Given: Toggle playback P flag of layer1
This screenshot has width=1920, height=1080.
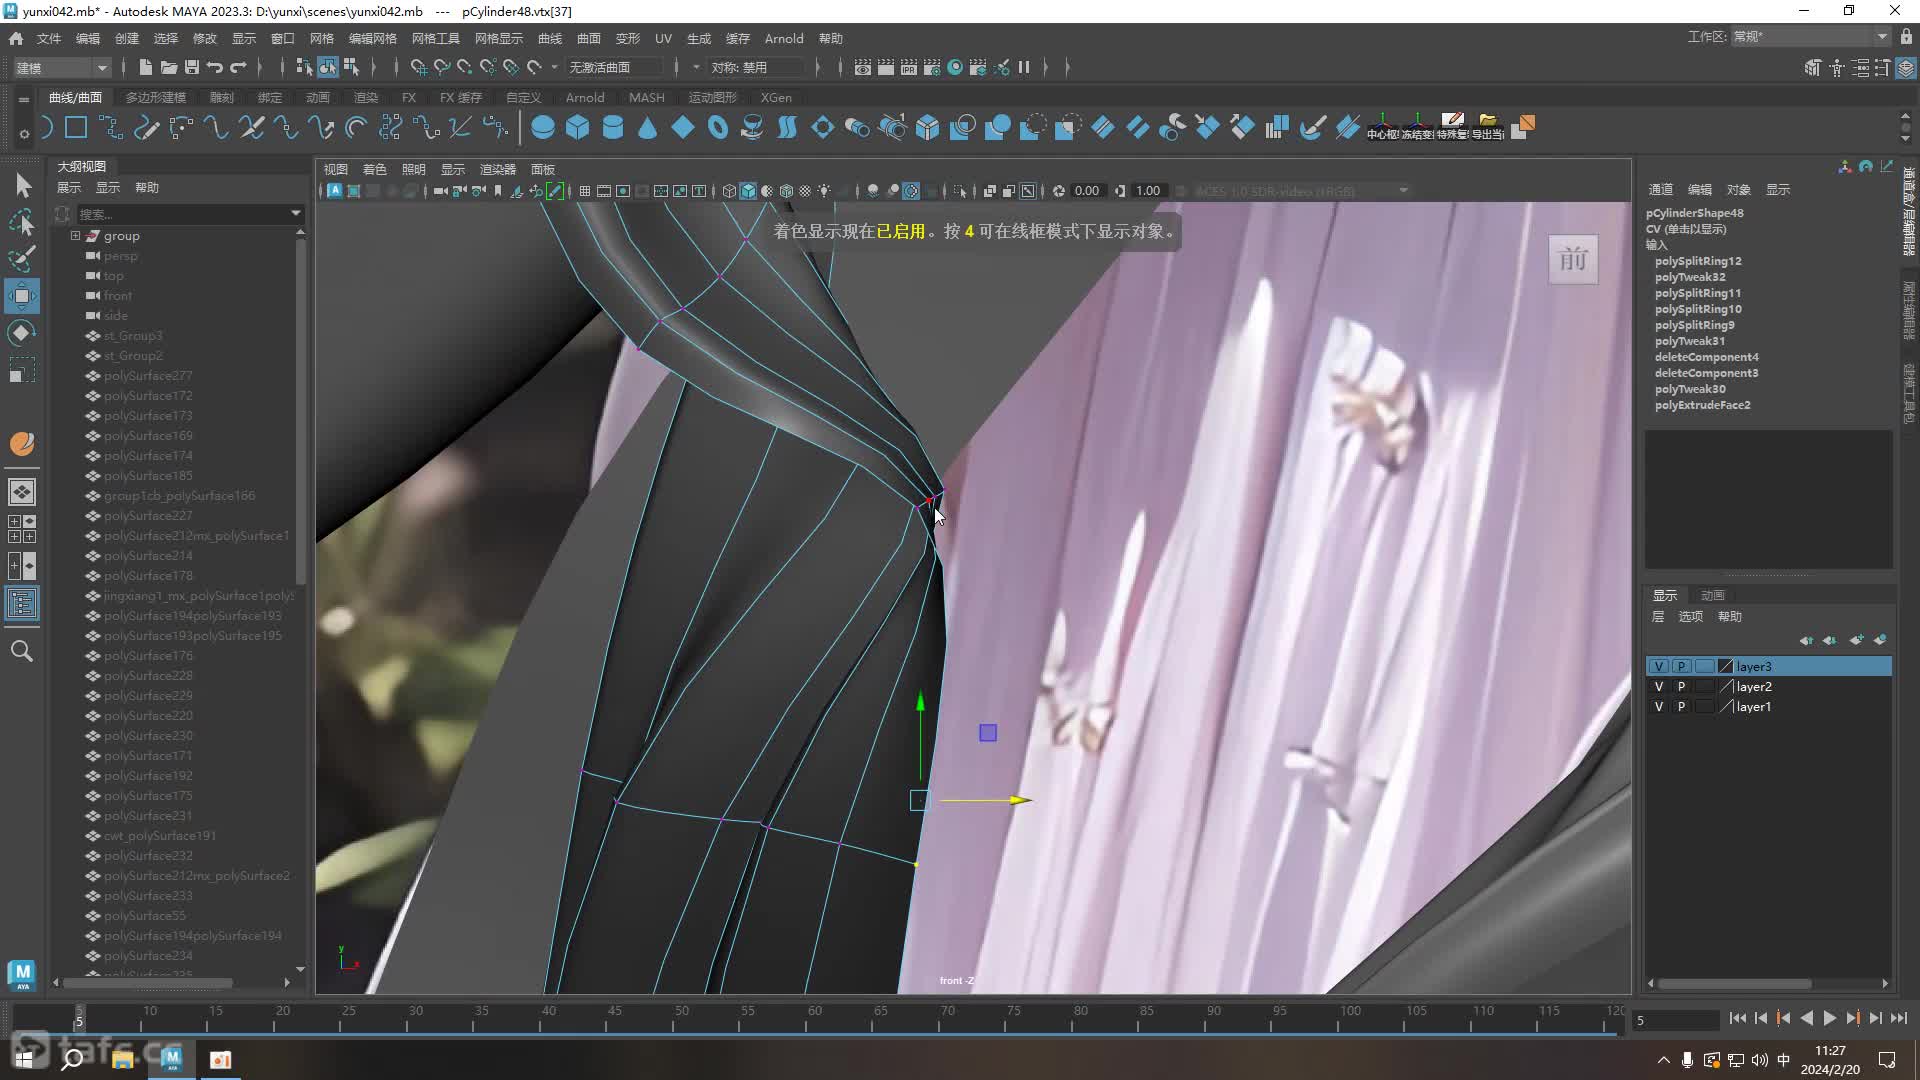Looking at the screenshot, I should click(1681, 706).
